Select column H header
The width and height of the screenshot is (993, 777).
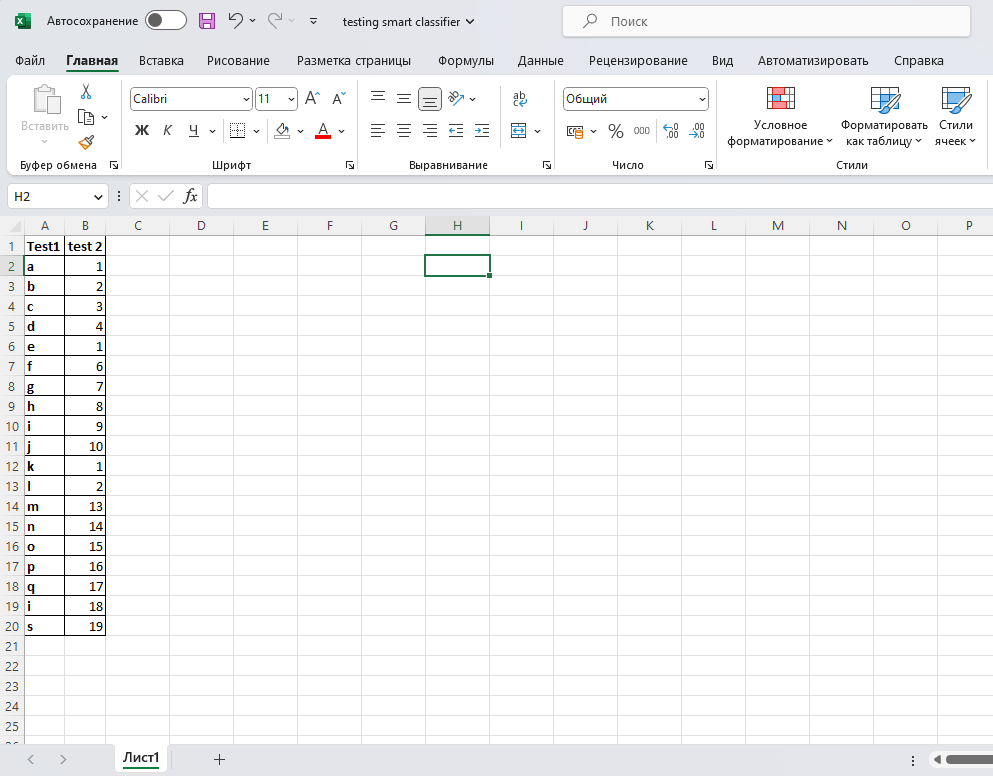(457, 225)
